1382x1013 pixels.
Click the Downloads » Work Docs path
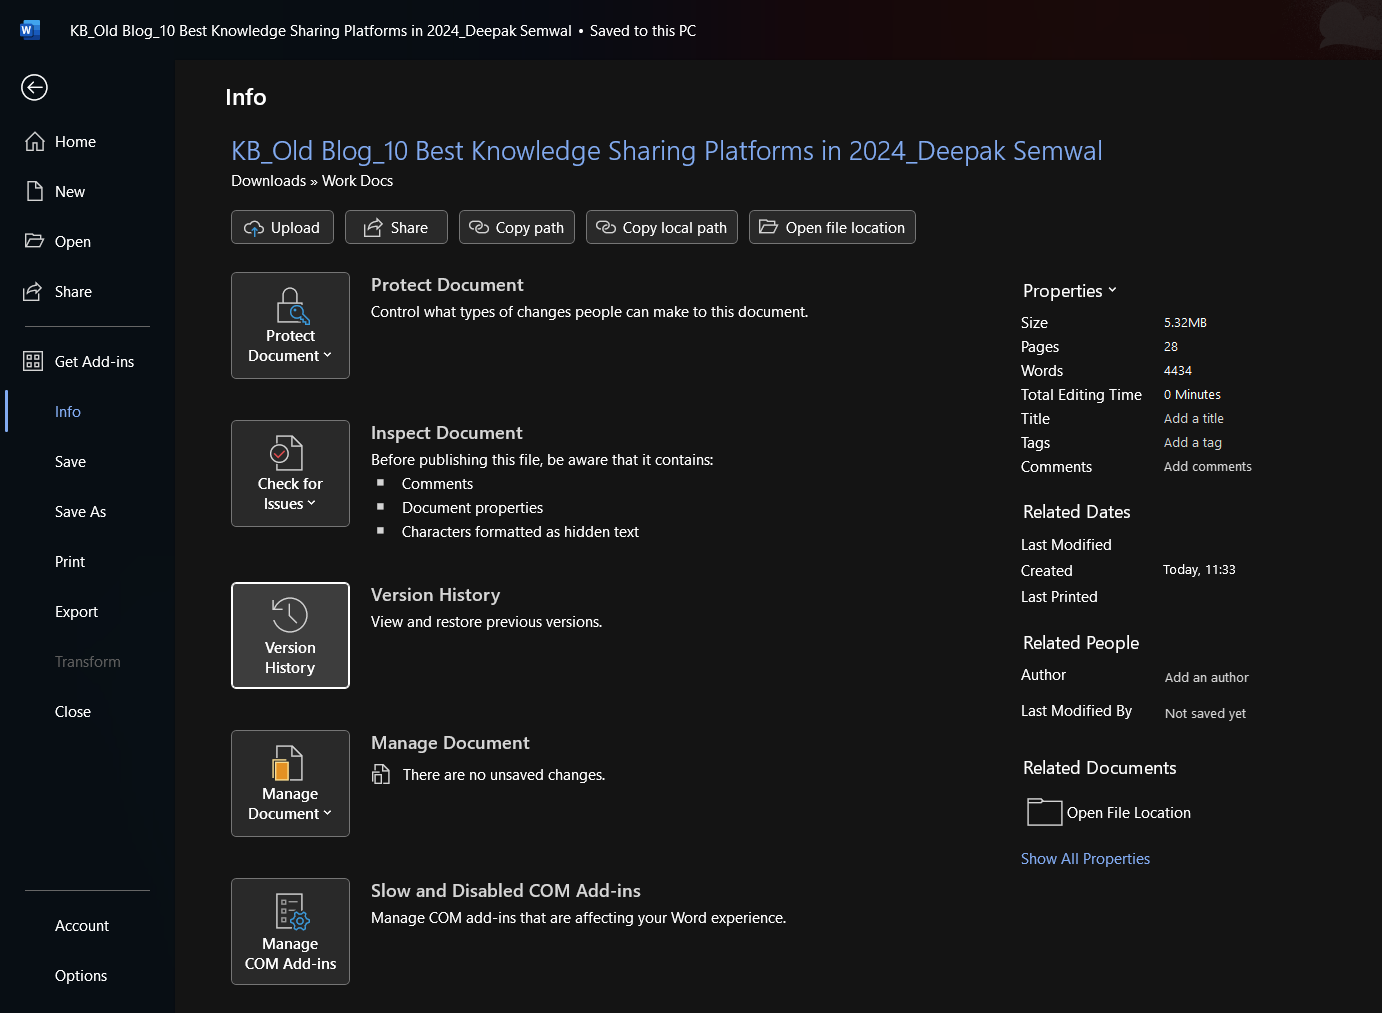312,181
